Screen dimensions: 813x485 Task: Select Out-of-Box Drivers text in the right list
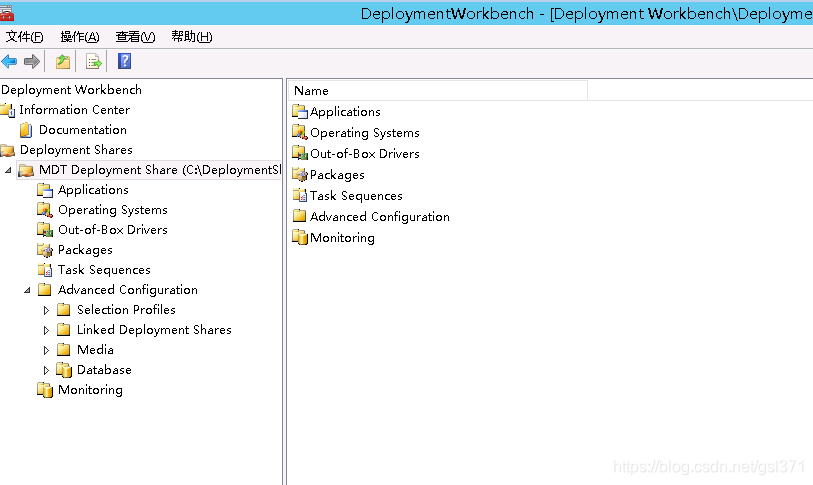[x=365, y=154]
